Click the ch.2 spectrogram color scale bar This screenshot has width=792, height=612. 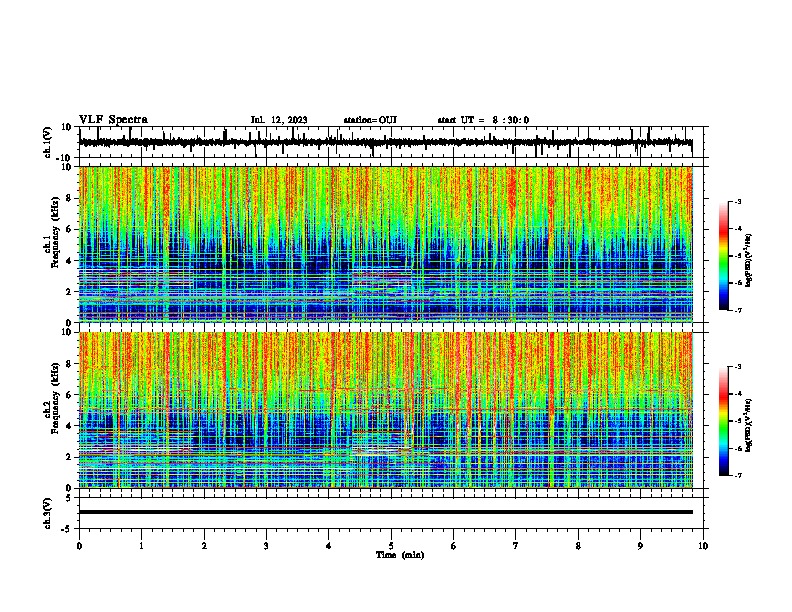tap(723, 421)
